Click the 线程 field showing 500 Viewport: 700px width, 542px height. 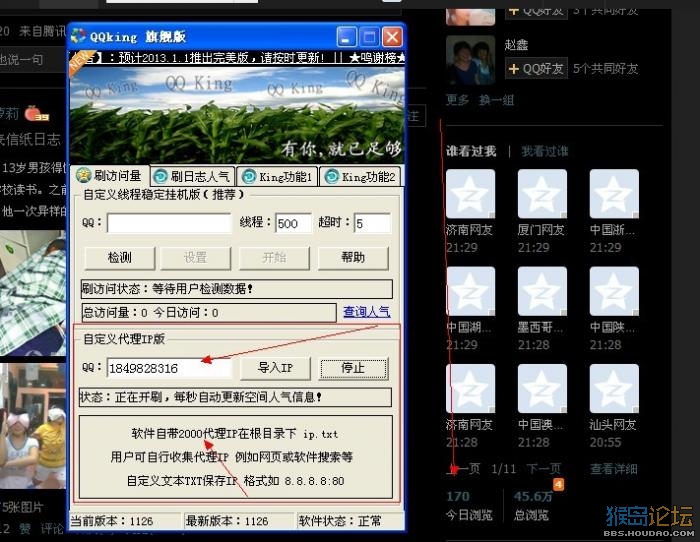coord(293,223)
